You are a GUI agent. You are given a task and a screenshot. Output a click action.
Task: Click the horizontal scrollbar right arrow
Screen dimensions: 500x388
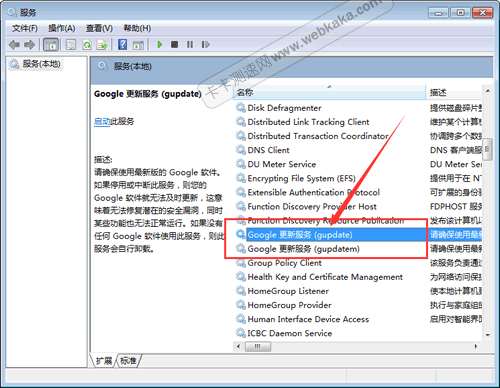[x=476, y=347]
